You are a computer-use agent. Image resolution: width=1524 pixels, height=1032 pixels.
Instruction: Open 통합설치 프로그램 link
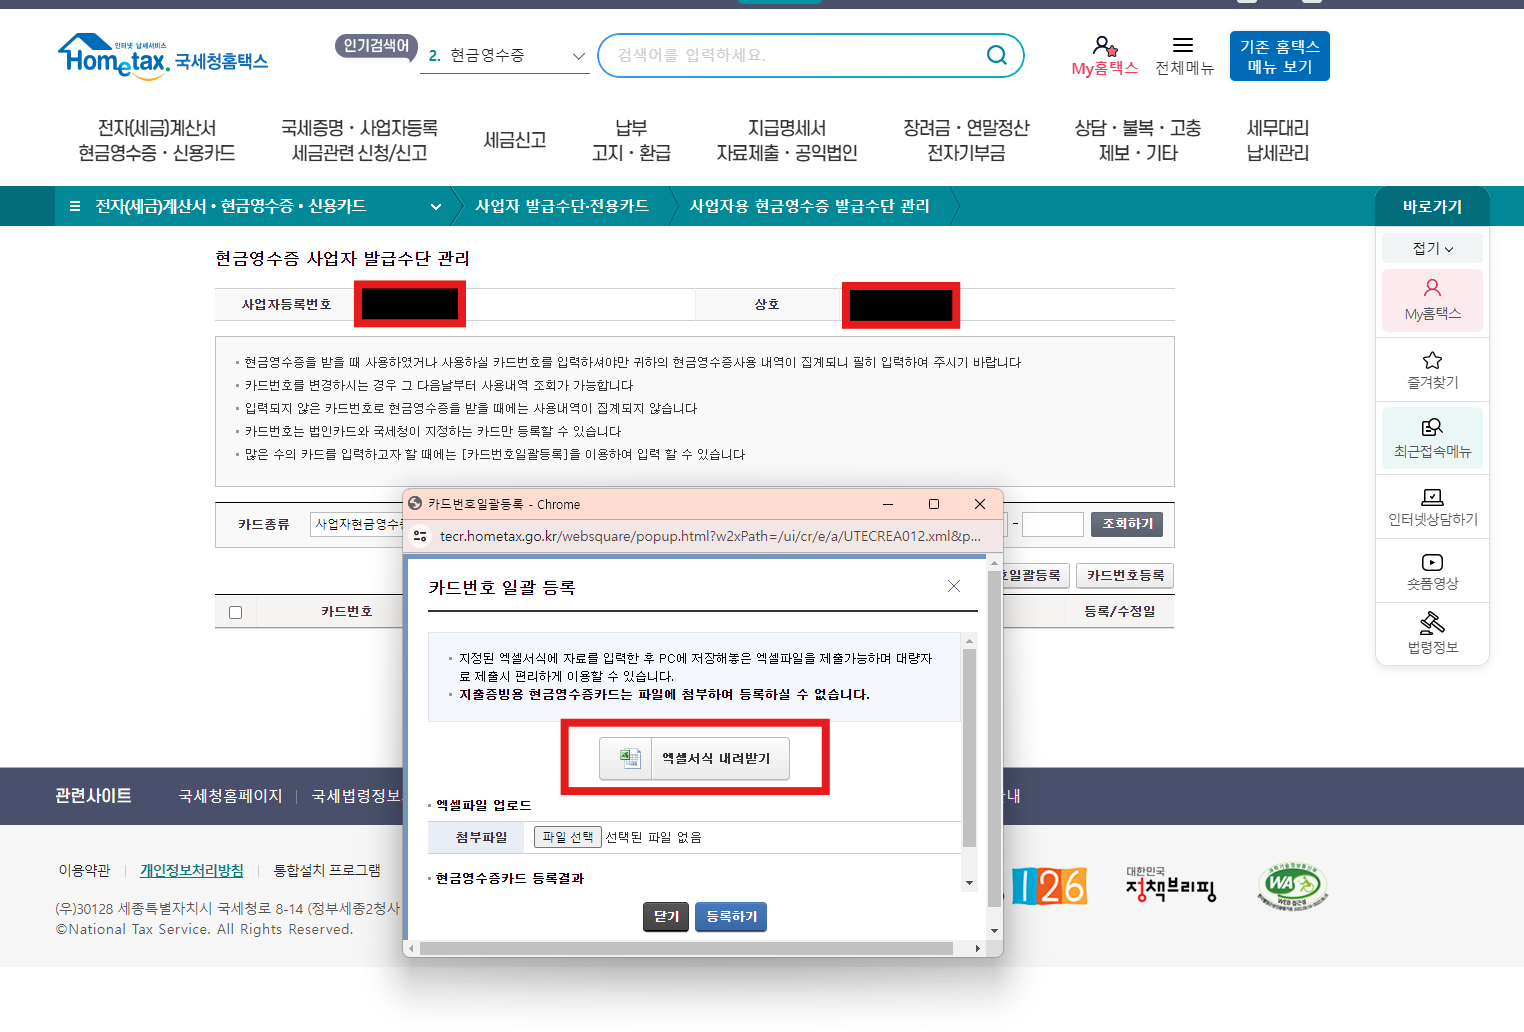point(327,870)
